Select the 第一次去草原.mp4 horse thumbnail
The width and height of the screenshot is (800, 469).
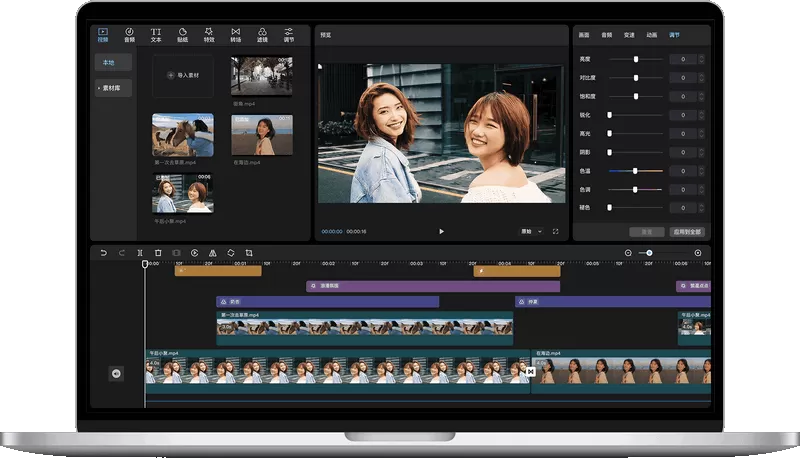pos(183,135)
